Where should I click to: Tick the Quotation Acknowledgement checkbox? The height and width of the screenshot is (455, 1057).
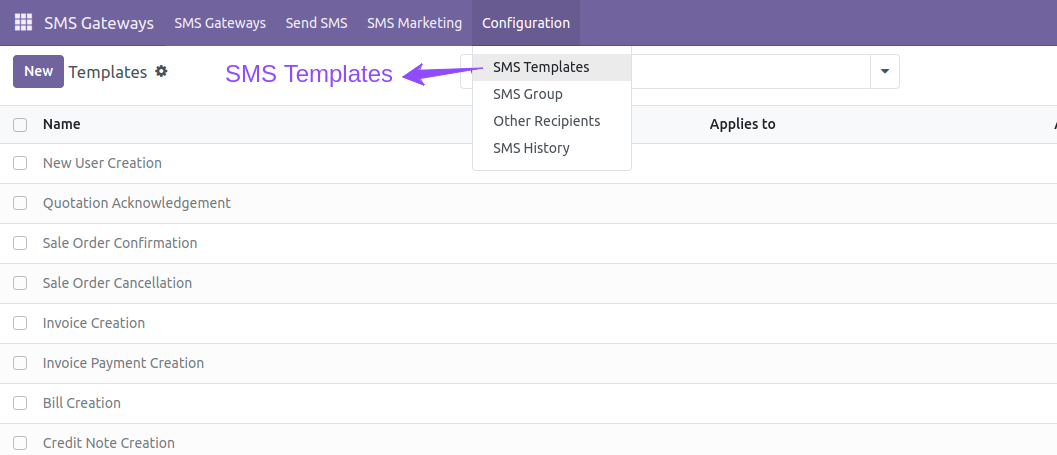pyautogui.click(x=20, y=203)
